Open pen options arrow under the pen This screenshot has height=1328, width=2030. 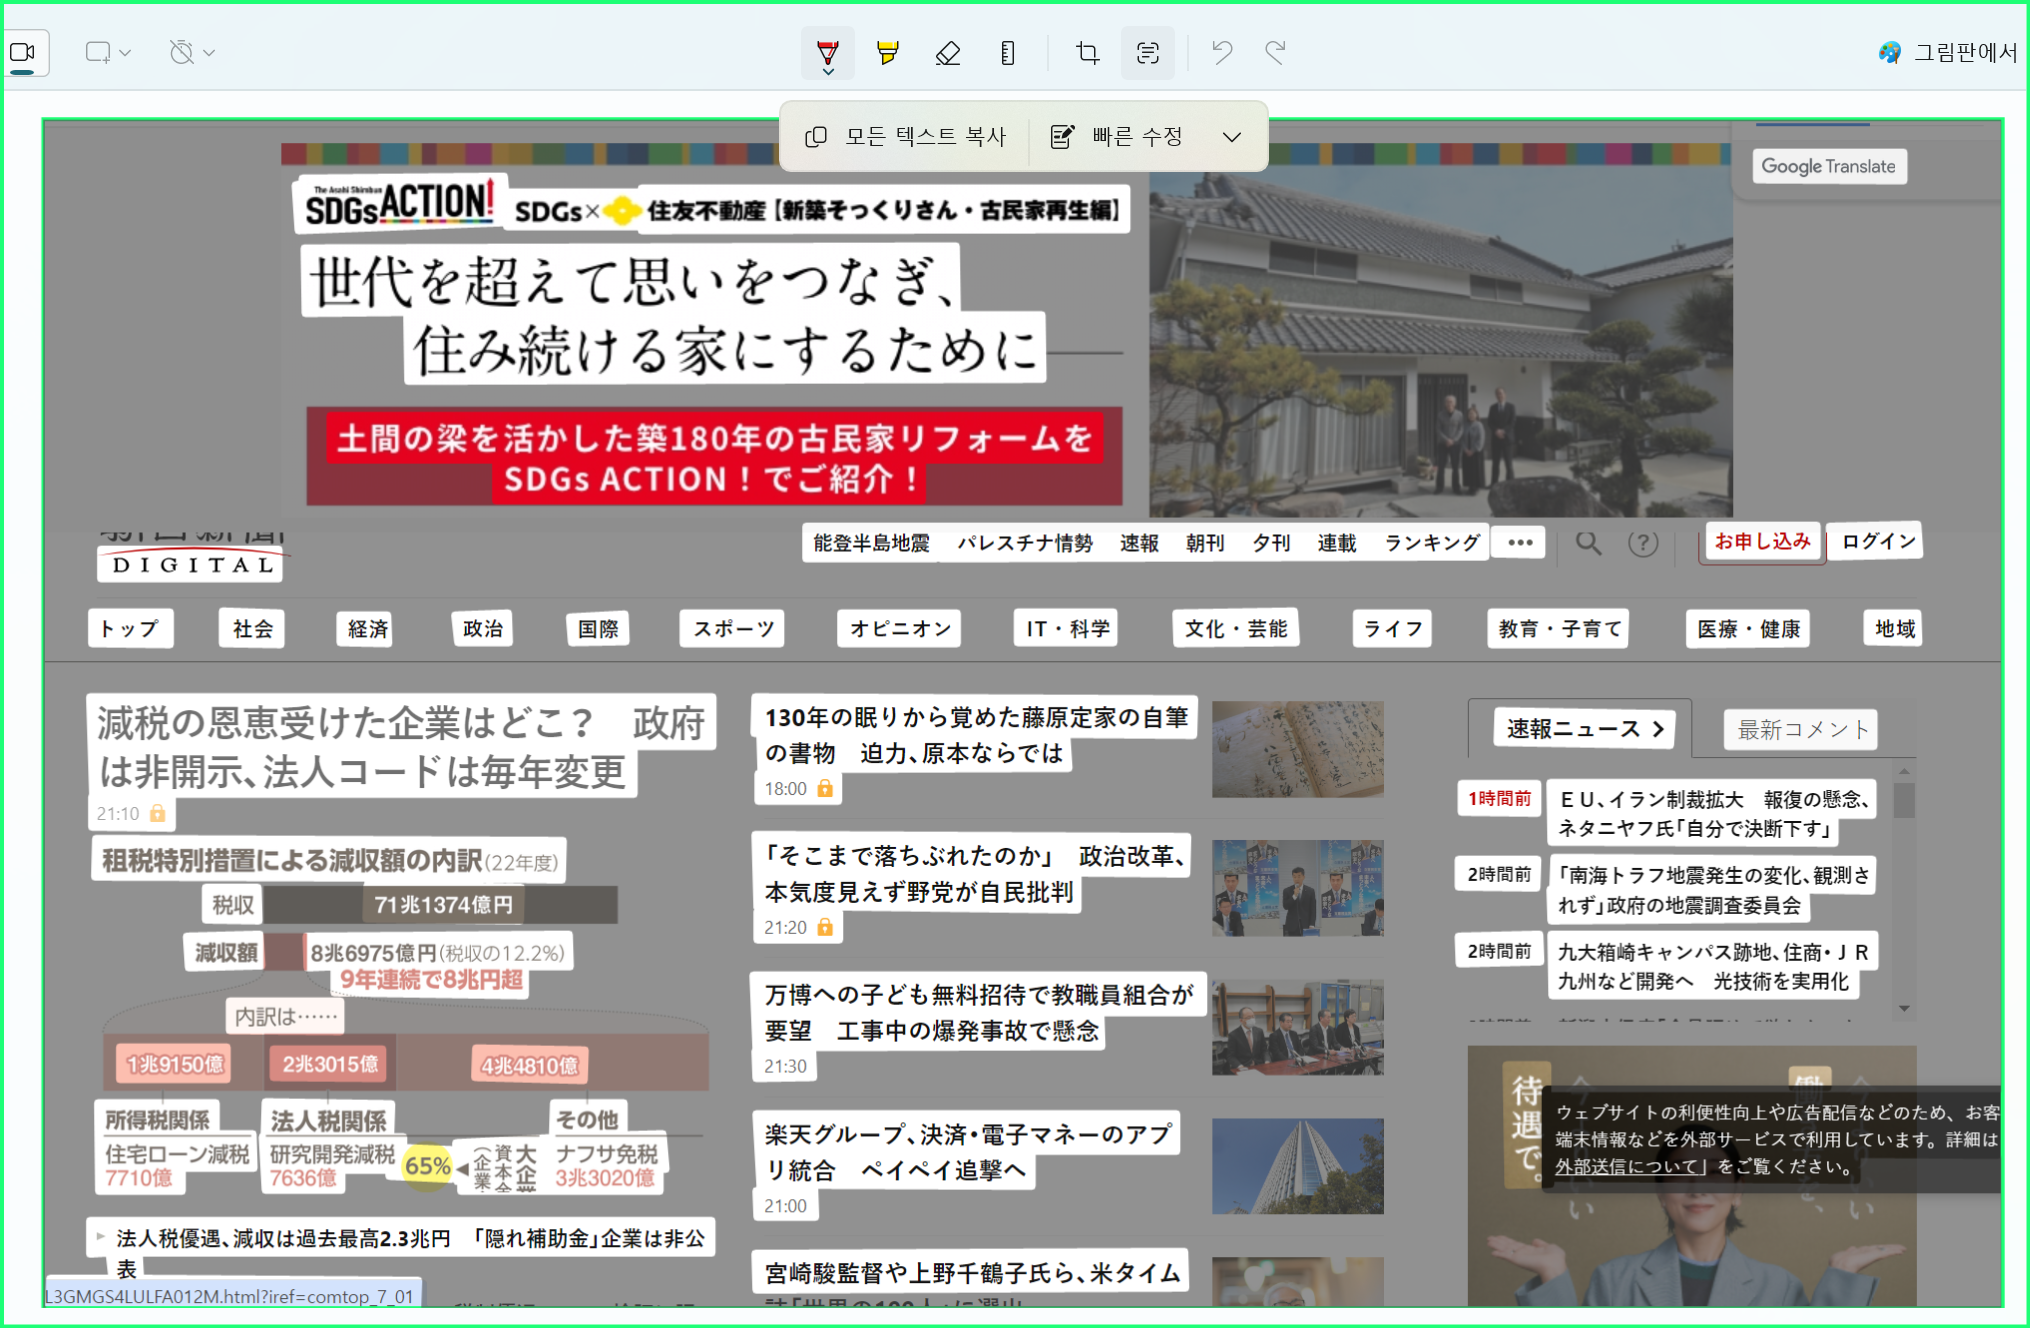point(828,72)
